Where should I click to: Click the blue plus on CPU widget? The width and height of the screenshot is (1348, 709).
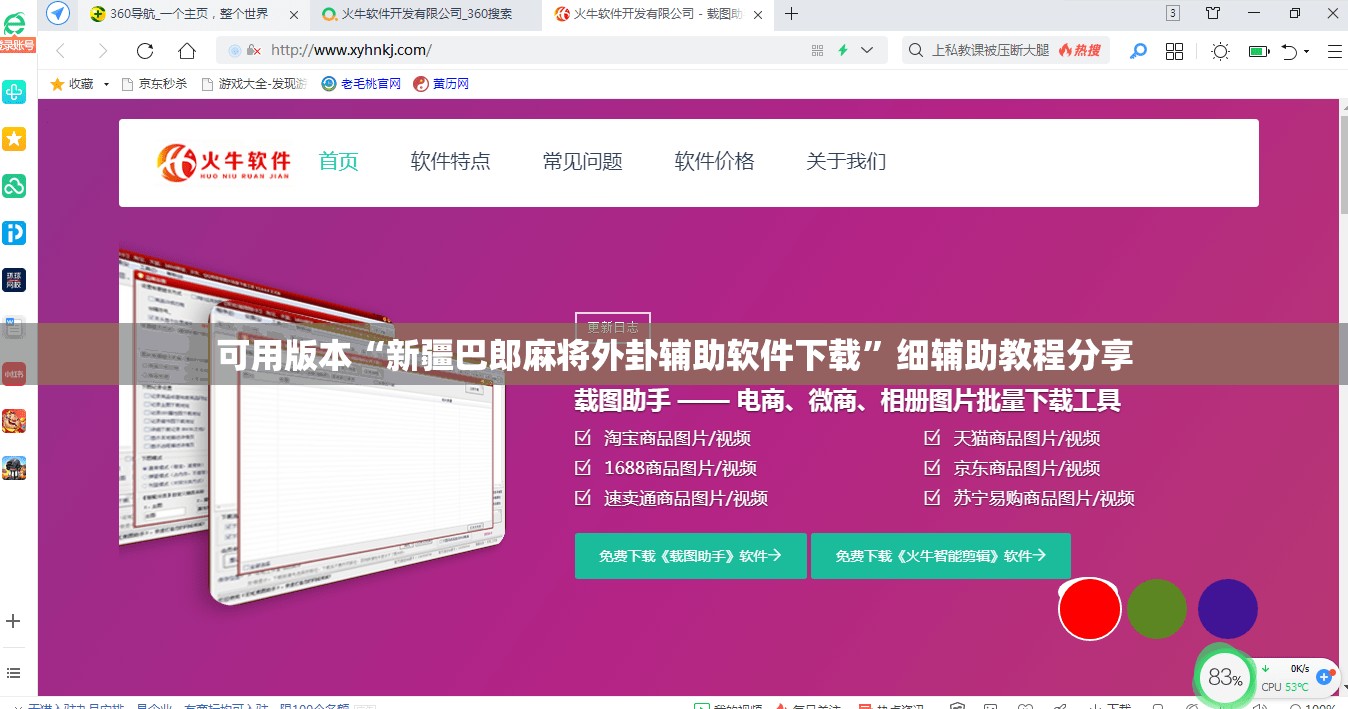tap(1325, 677)
